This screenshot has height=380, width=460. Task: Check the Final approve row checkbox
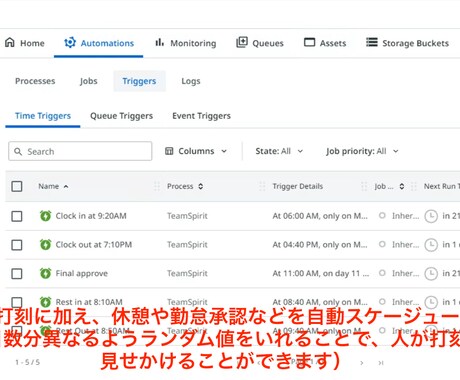click(17, 274)
